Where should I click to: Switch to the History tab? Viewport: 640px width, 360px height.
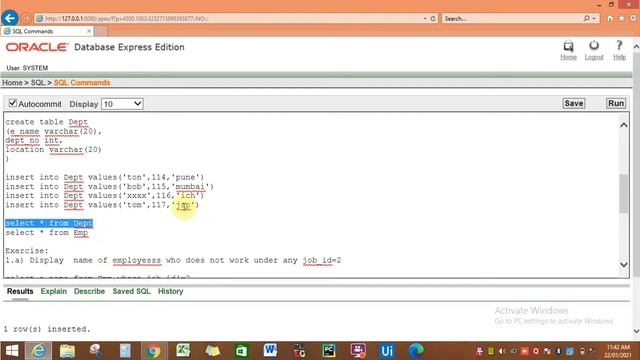point(170,291)
